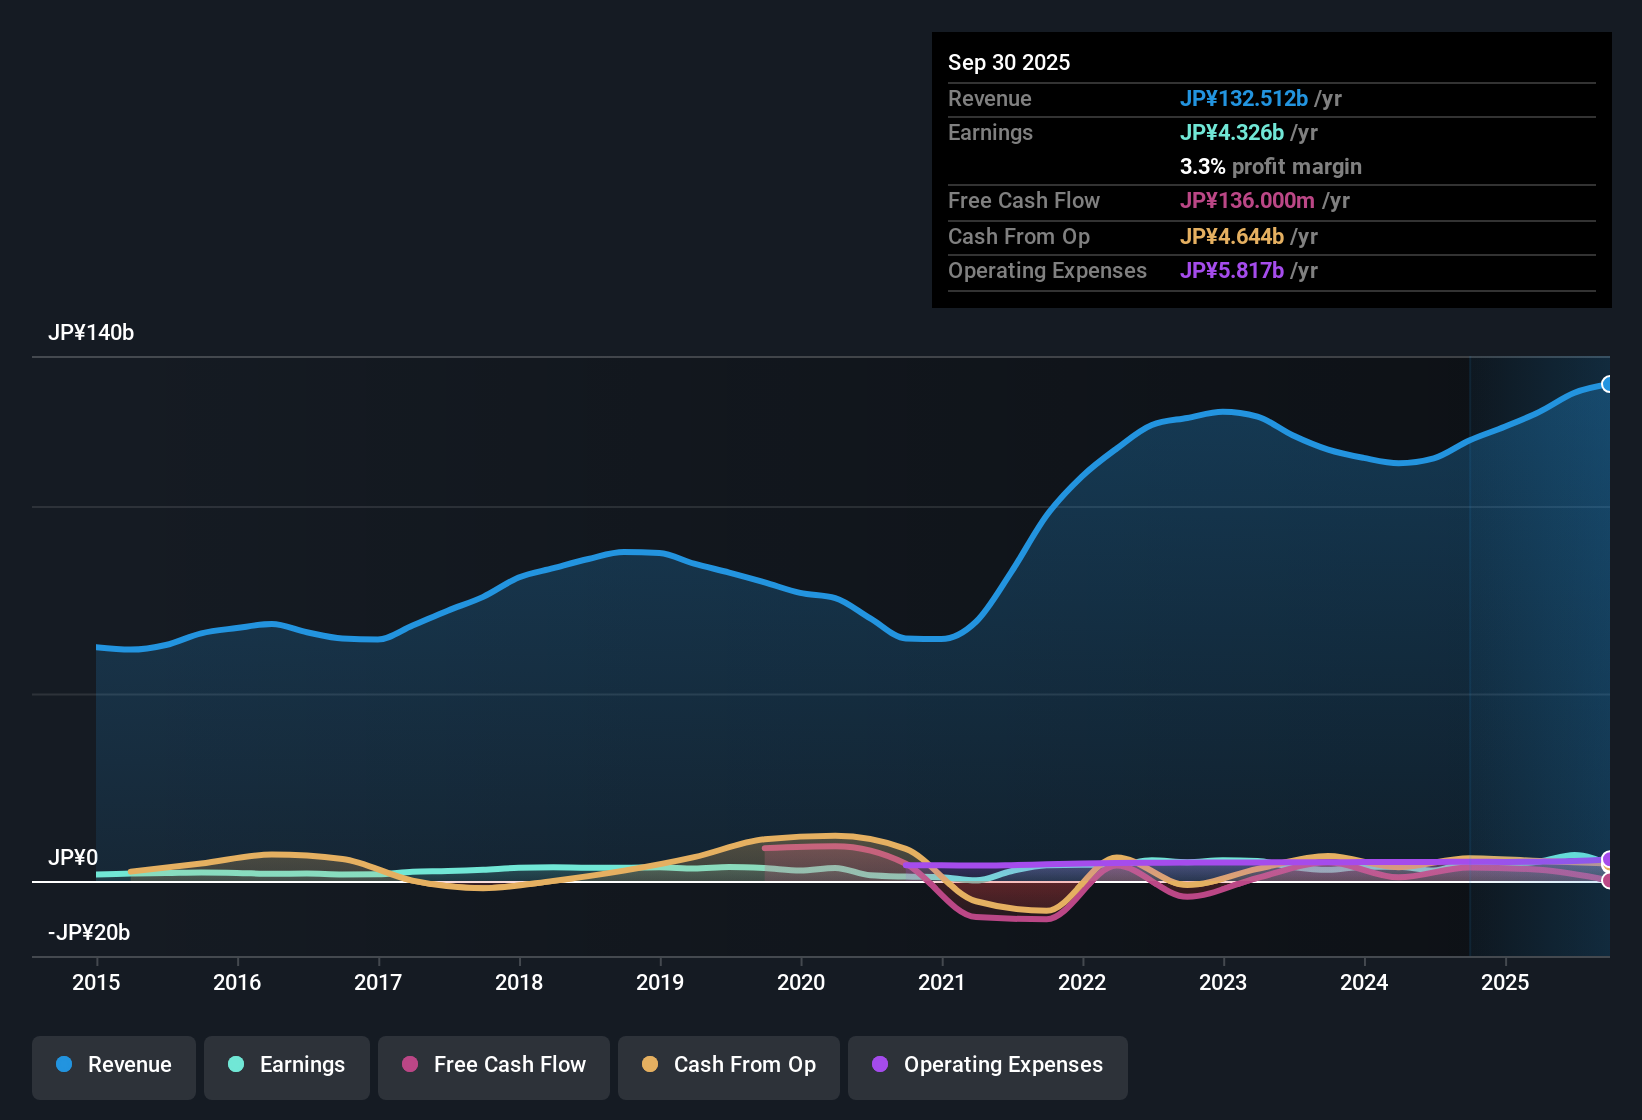Select the teal Earnings dot in the legend
Viewport: 1642px width, 1120px height.
(236, 1065)
